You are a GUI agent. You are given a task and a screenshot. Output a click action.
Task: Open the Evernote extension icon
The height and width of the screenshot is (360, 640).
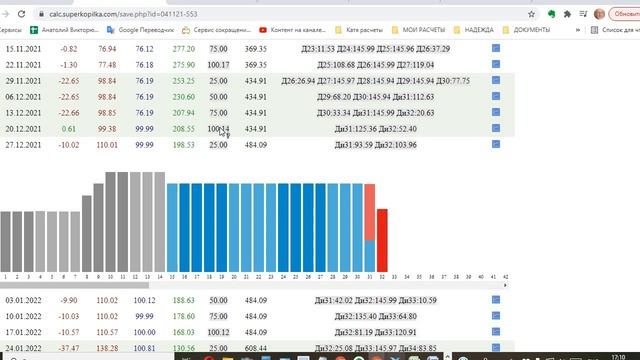[x=551, y=14]
